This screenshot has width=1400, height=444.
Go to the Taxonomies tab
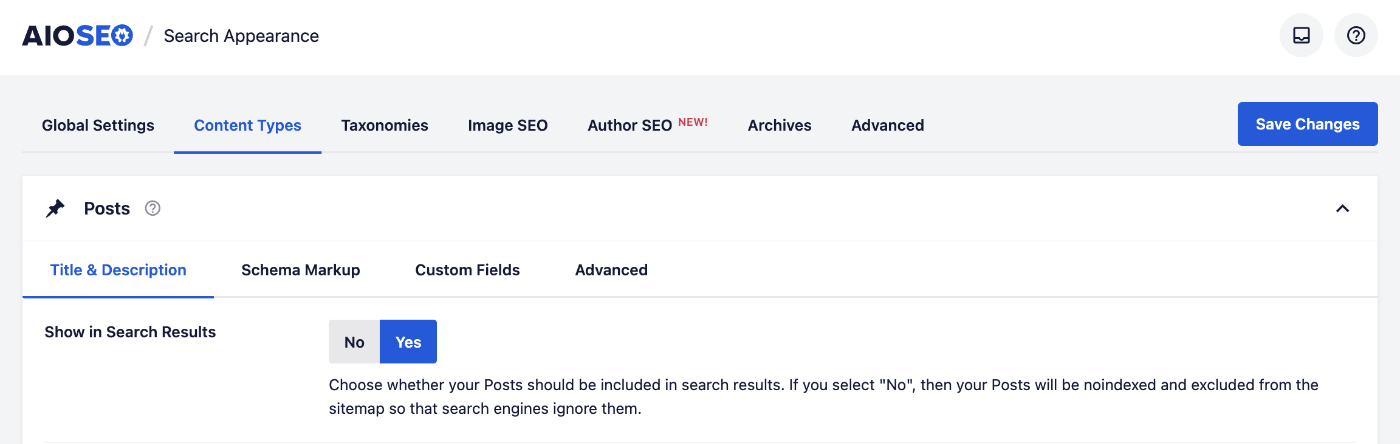(385, 126)
